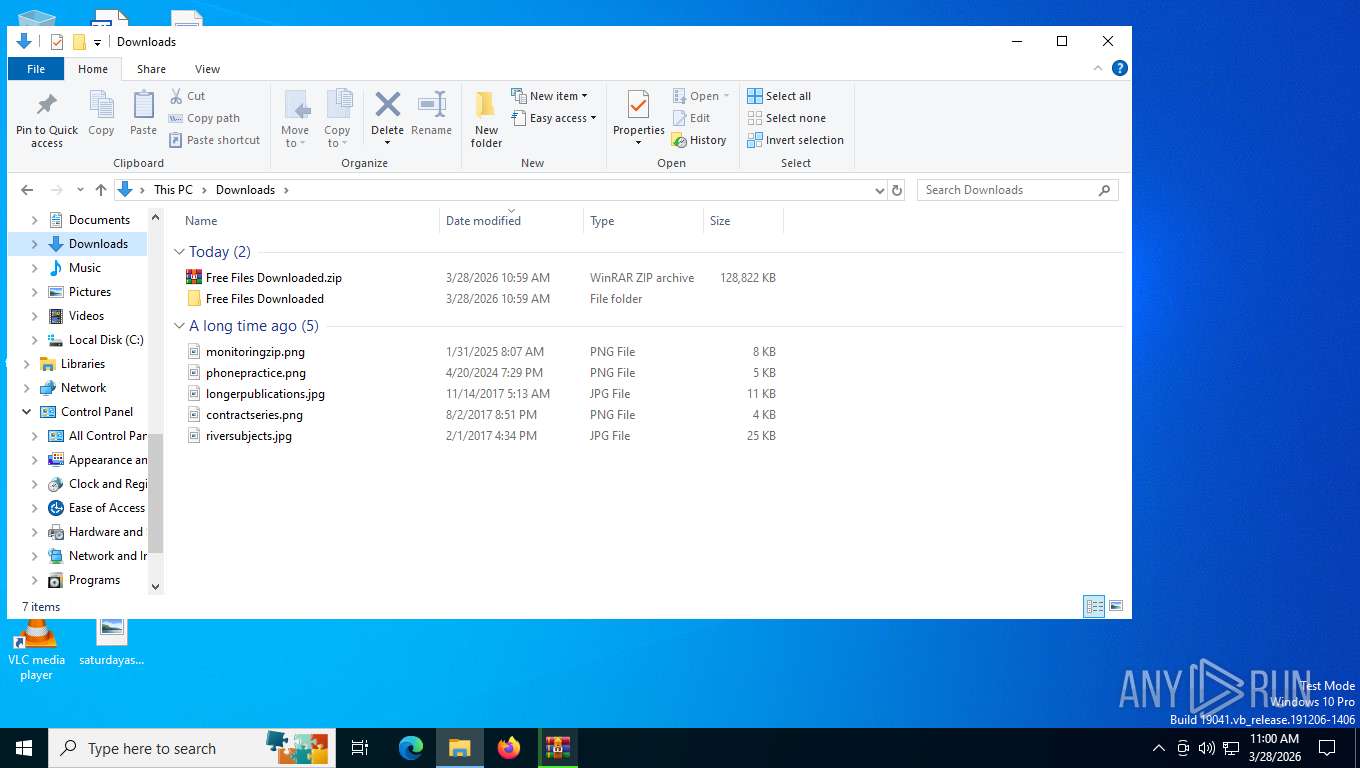1360x768 pixels.
Task: Select monitoringzip.png file
Action: [x=255, y=352]
